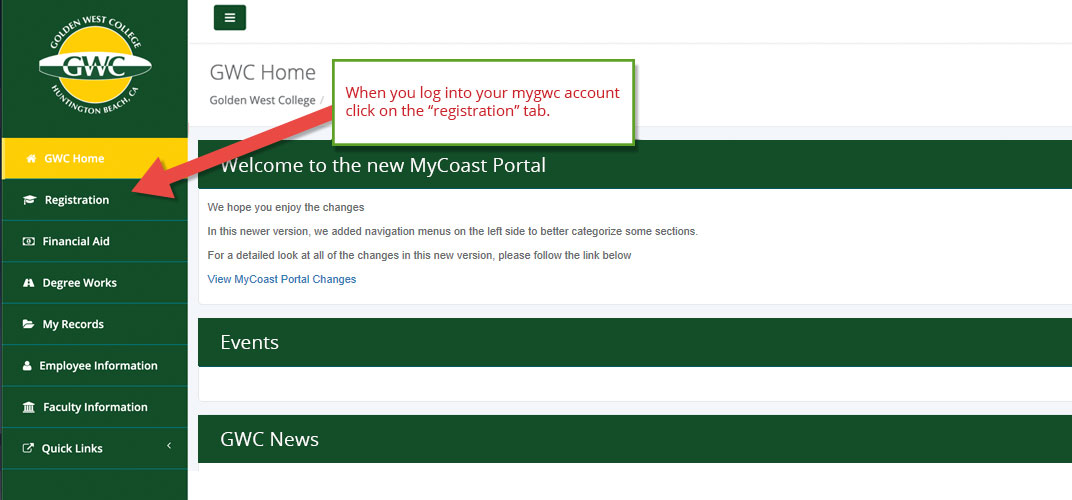Click the 'For a detailed look' sentence
This screenshot has width=1072, height=500.
tap(419, 255)
